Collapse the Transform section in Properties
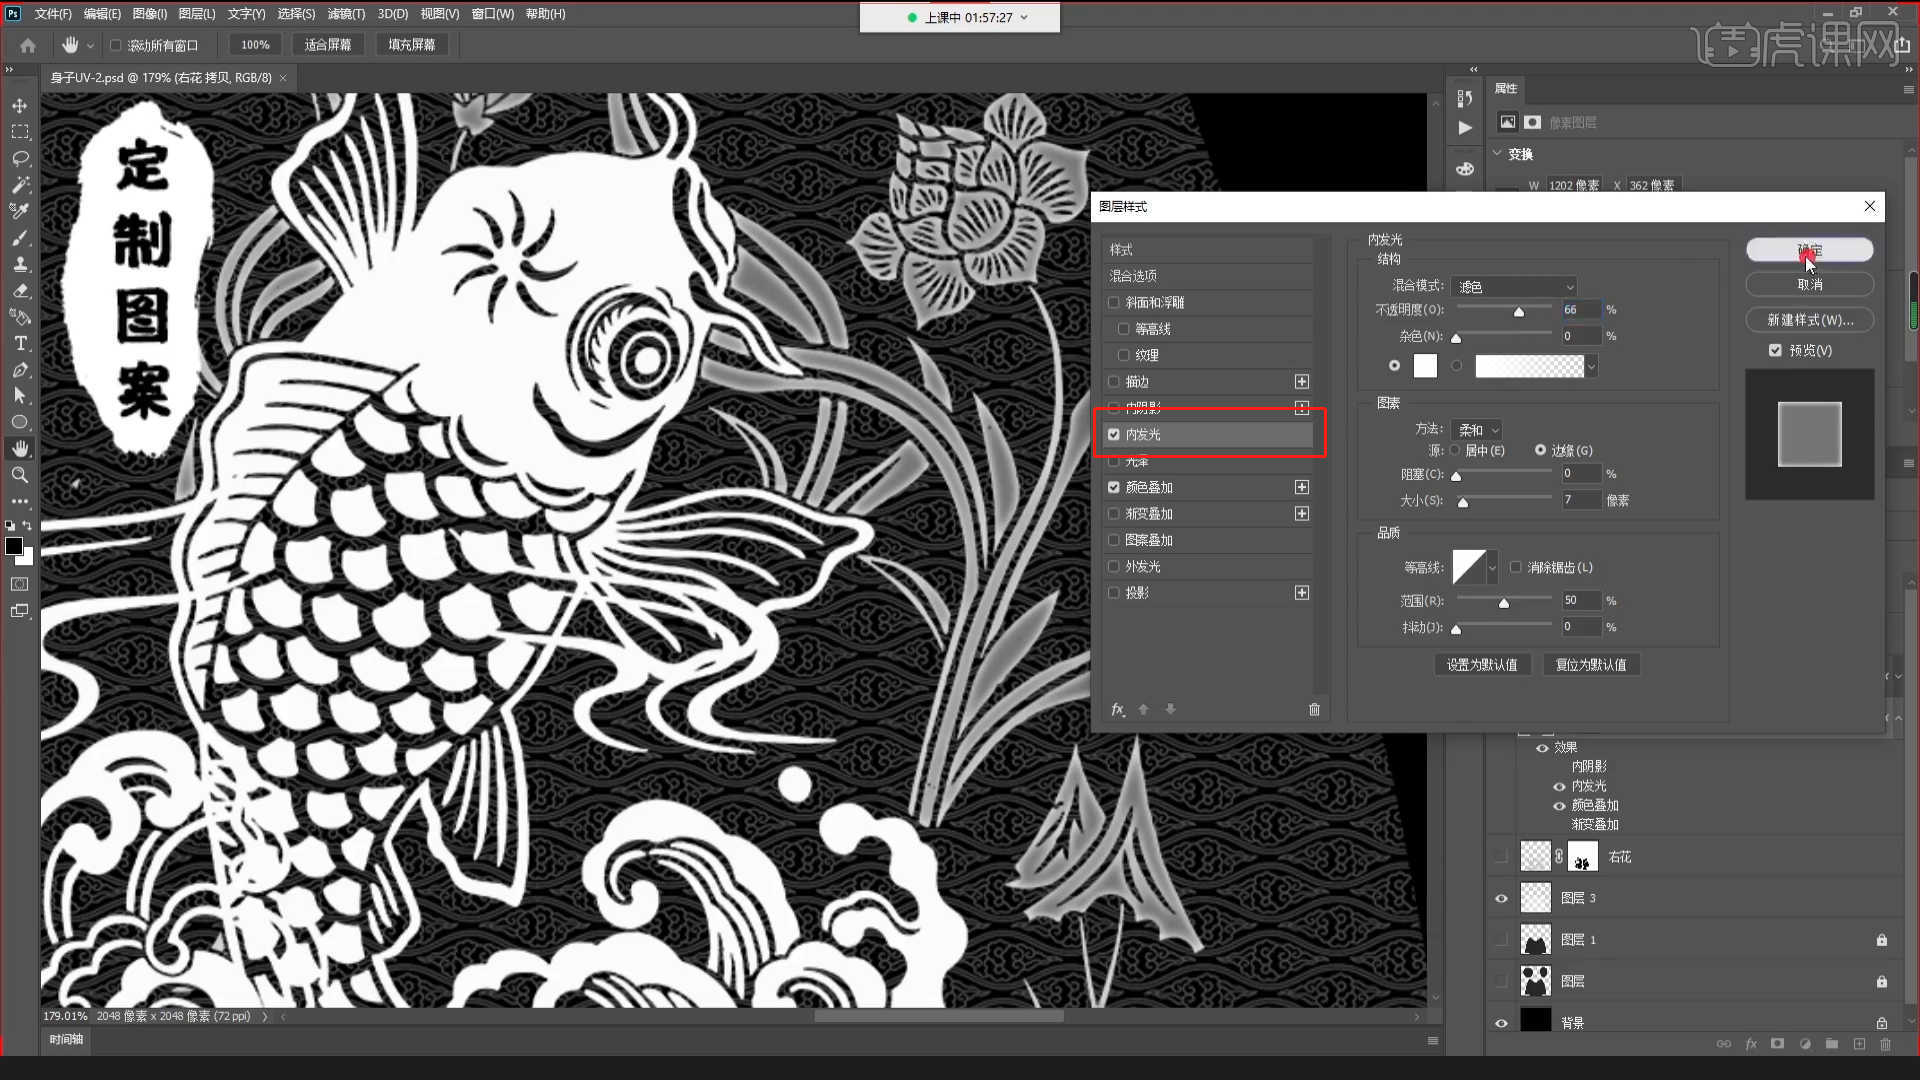The image size is (1920, 1080). tap(1498, 154)
